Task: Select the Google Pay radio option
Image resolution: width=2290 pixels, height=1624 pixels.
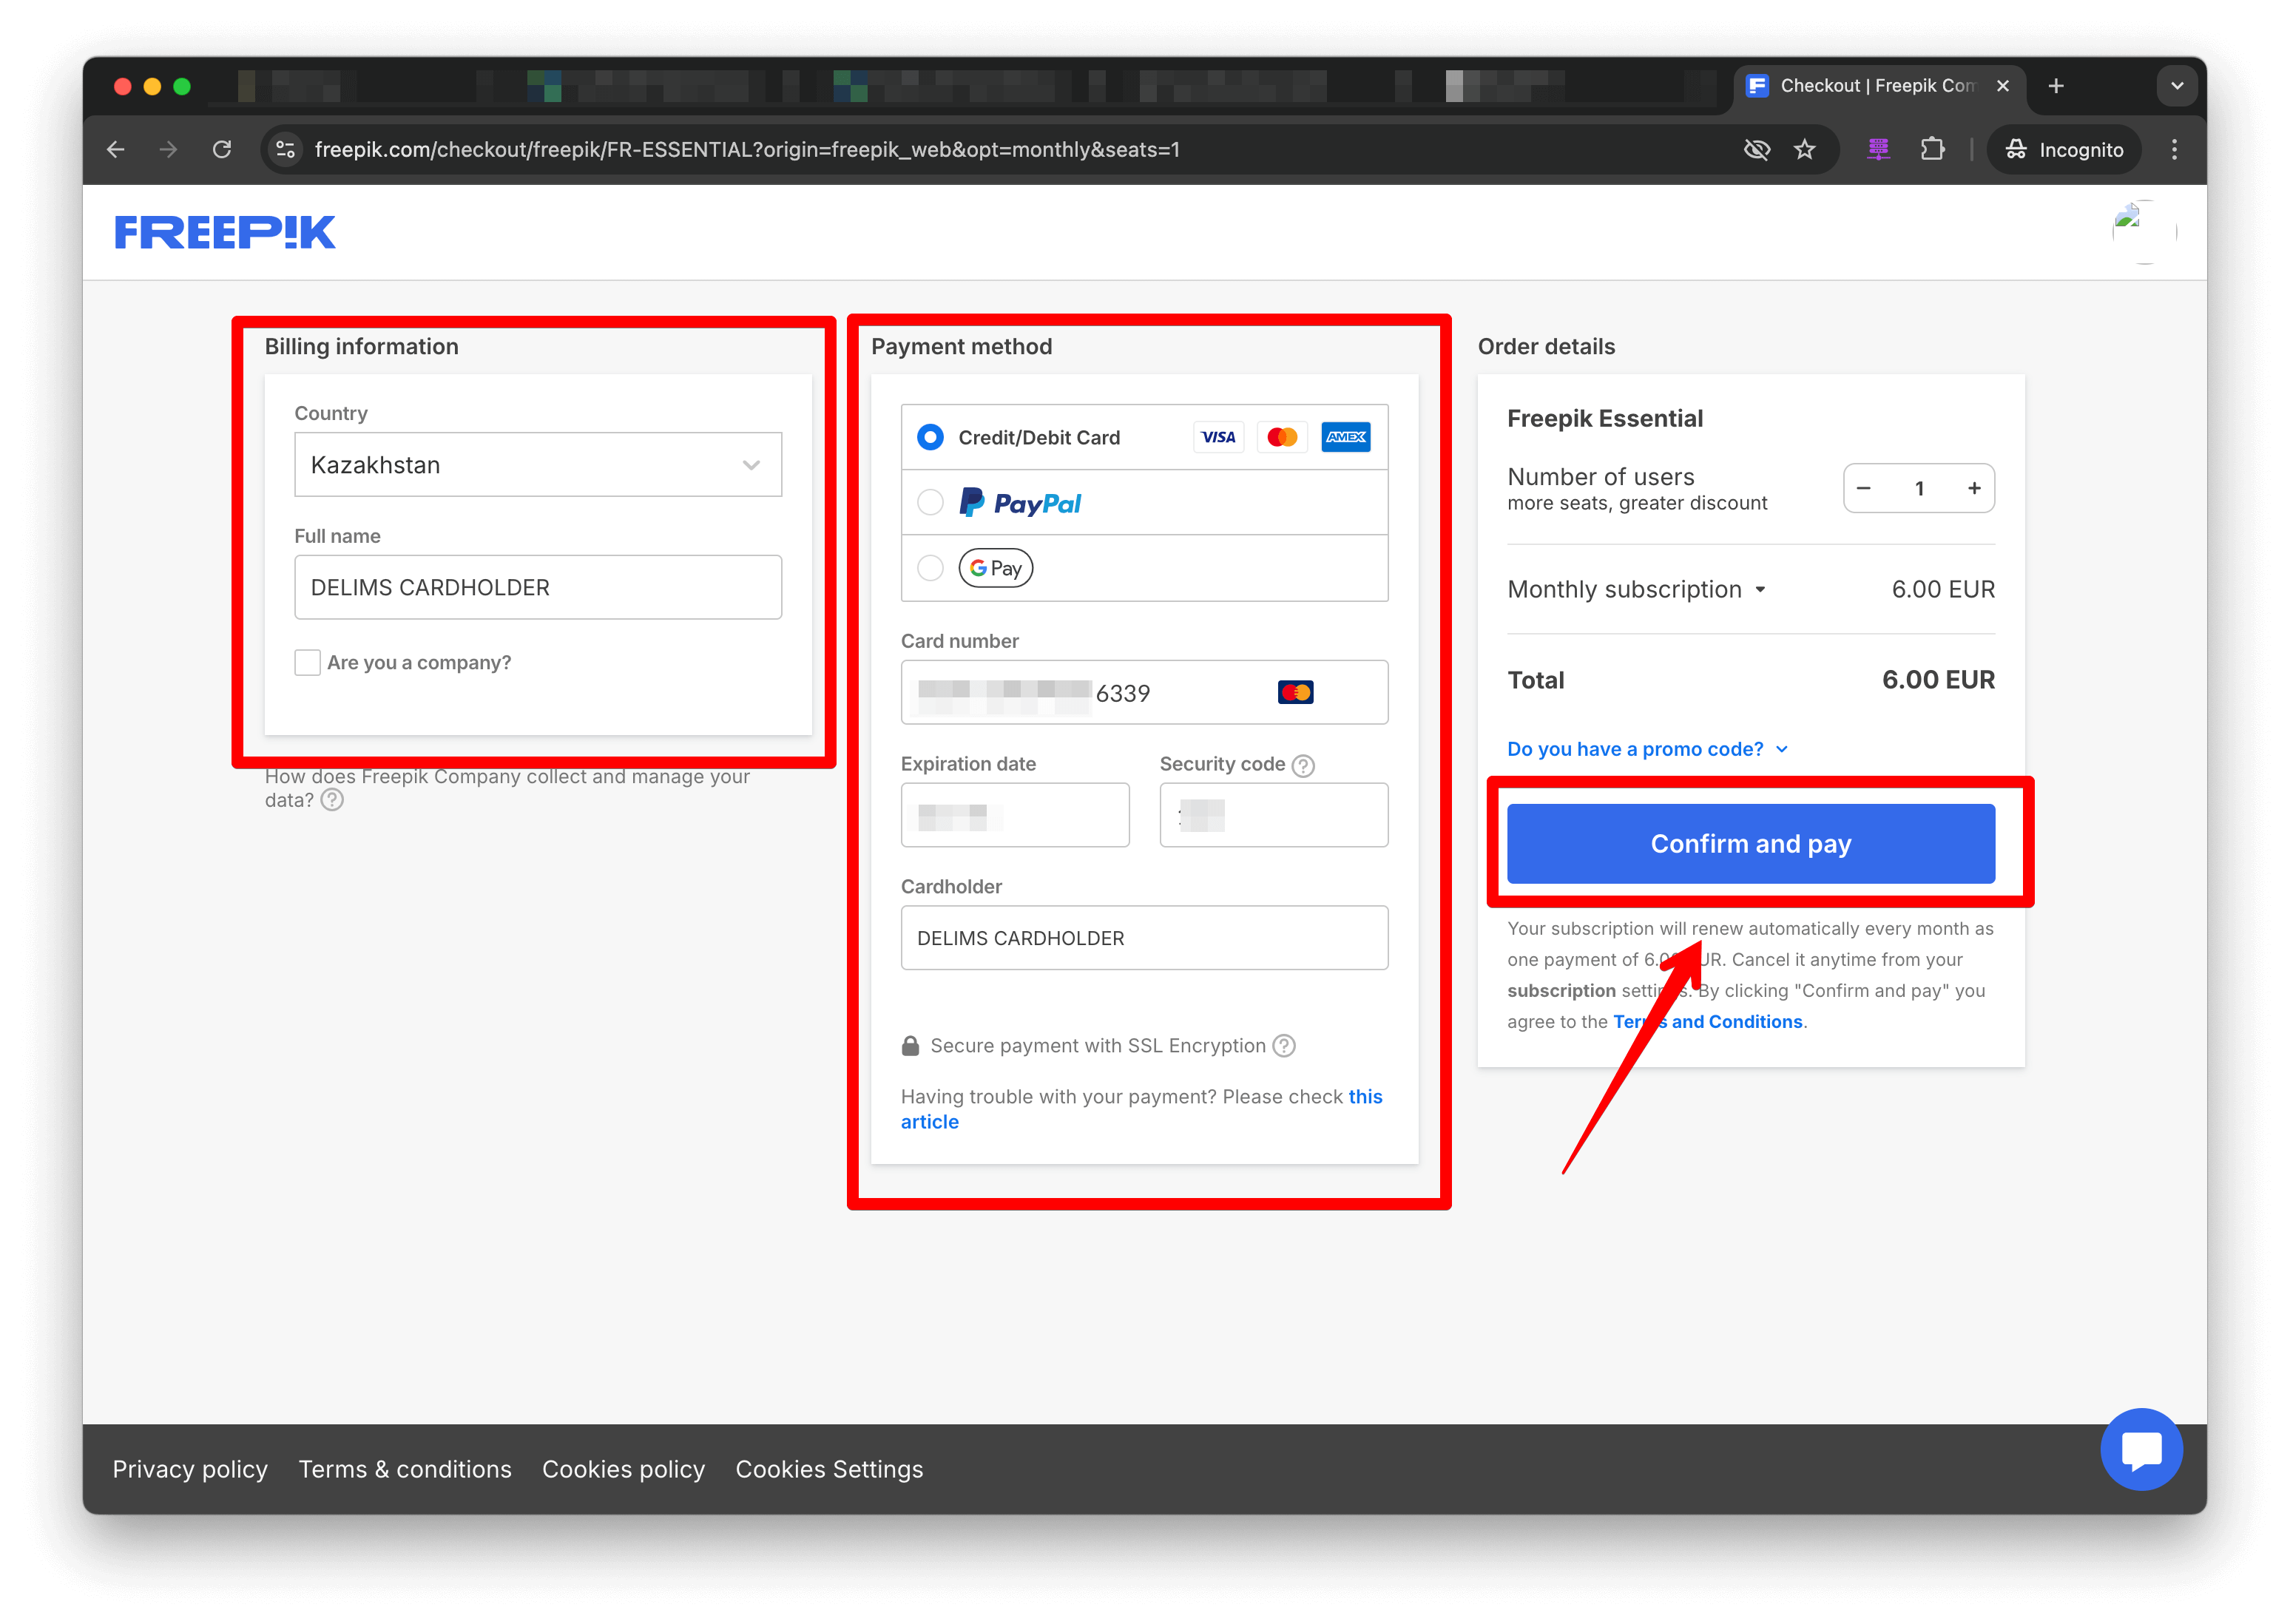Action: 930,568
